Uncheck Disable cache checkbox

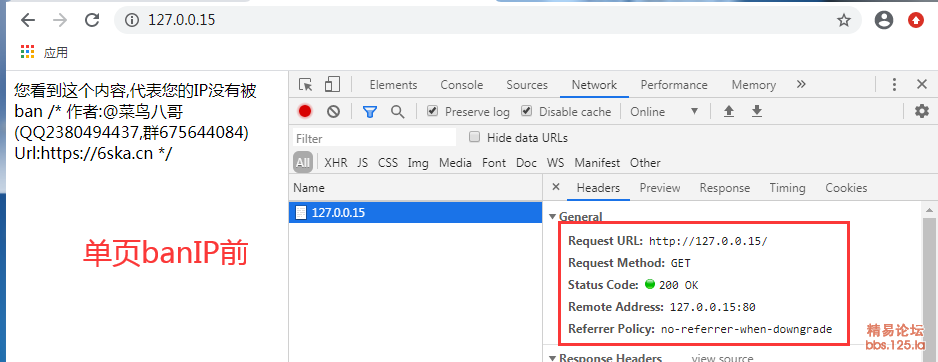click(526, 111)
